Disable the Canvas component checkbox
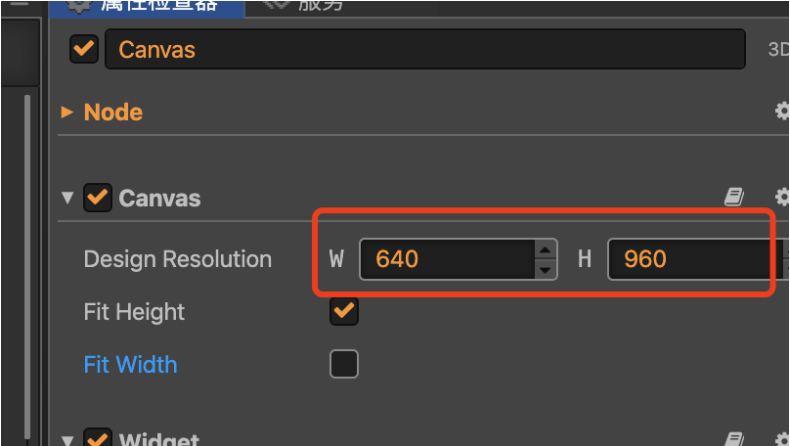The image size is (790, 446). (x=97, y=197)
